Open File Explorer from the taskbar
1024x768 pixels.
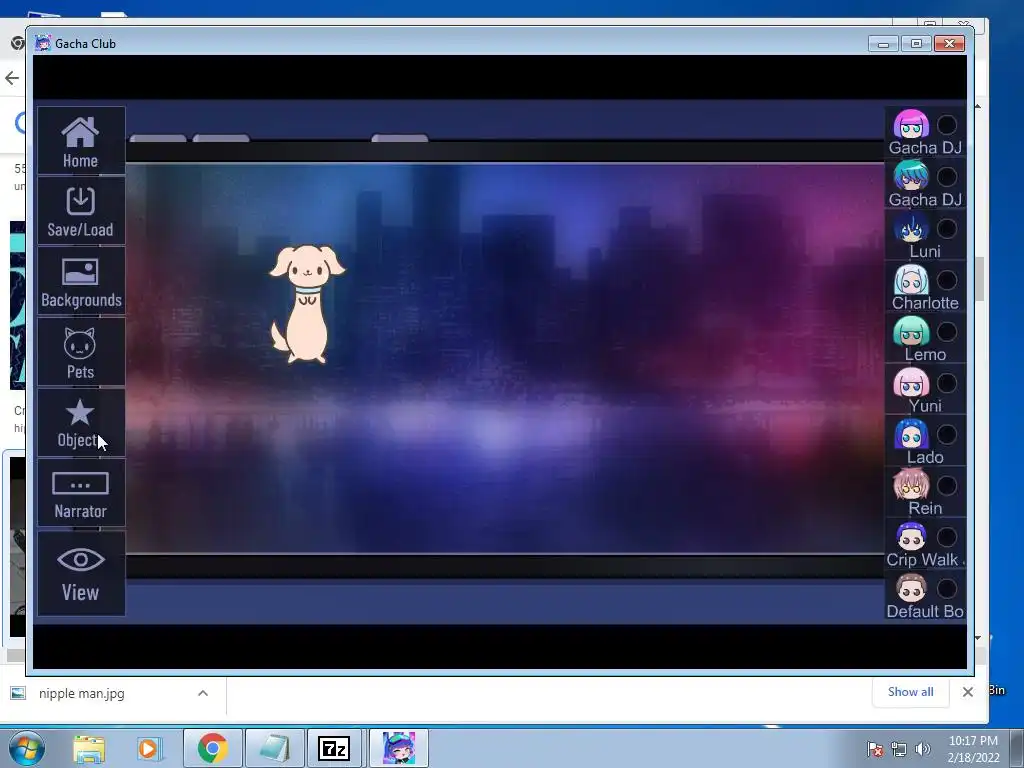[x=89, y=749]
